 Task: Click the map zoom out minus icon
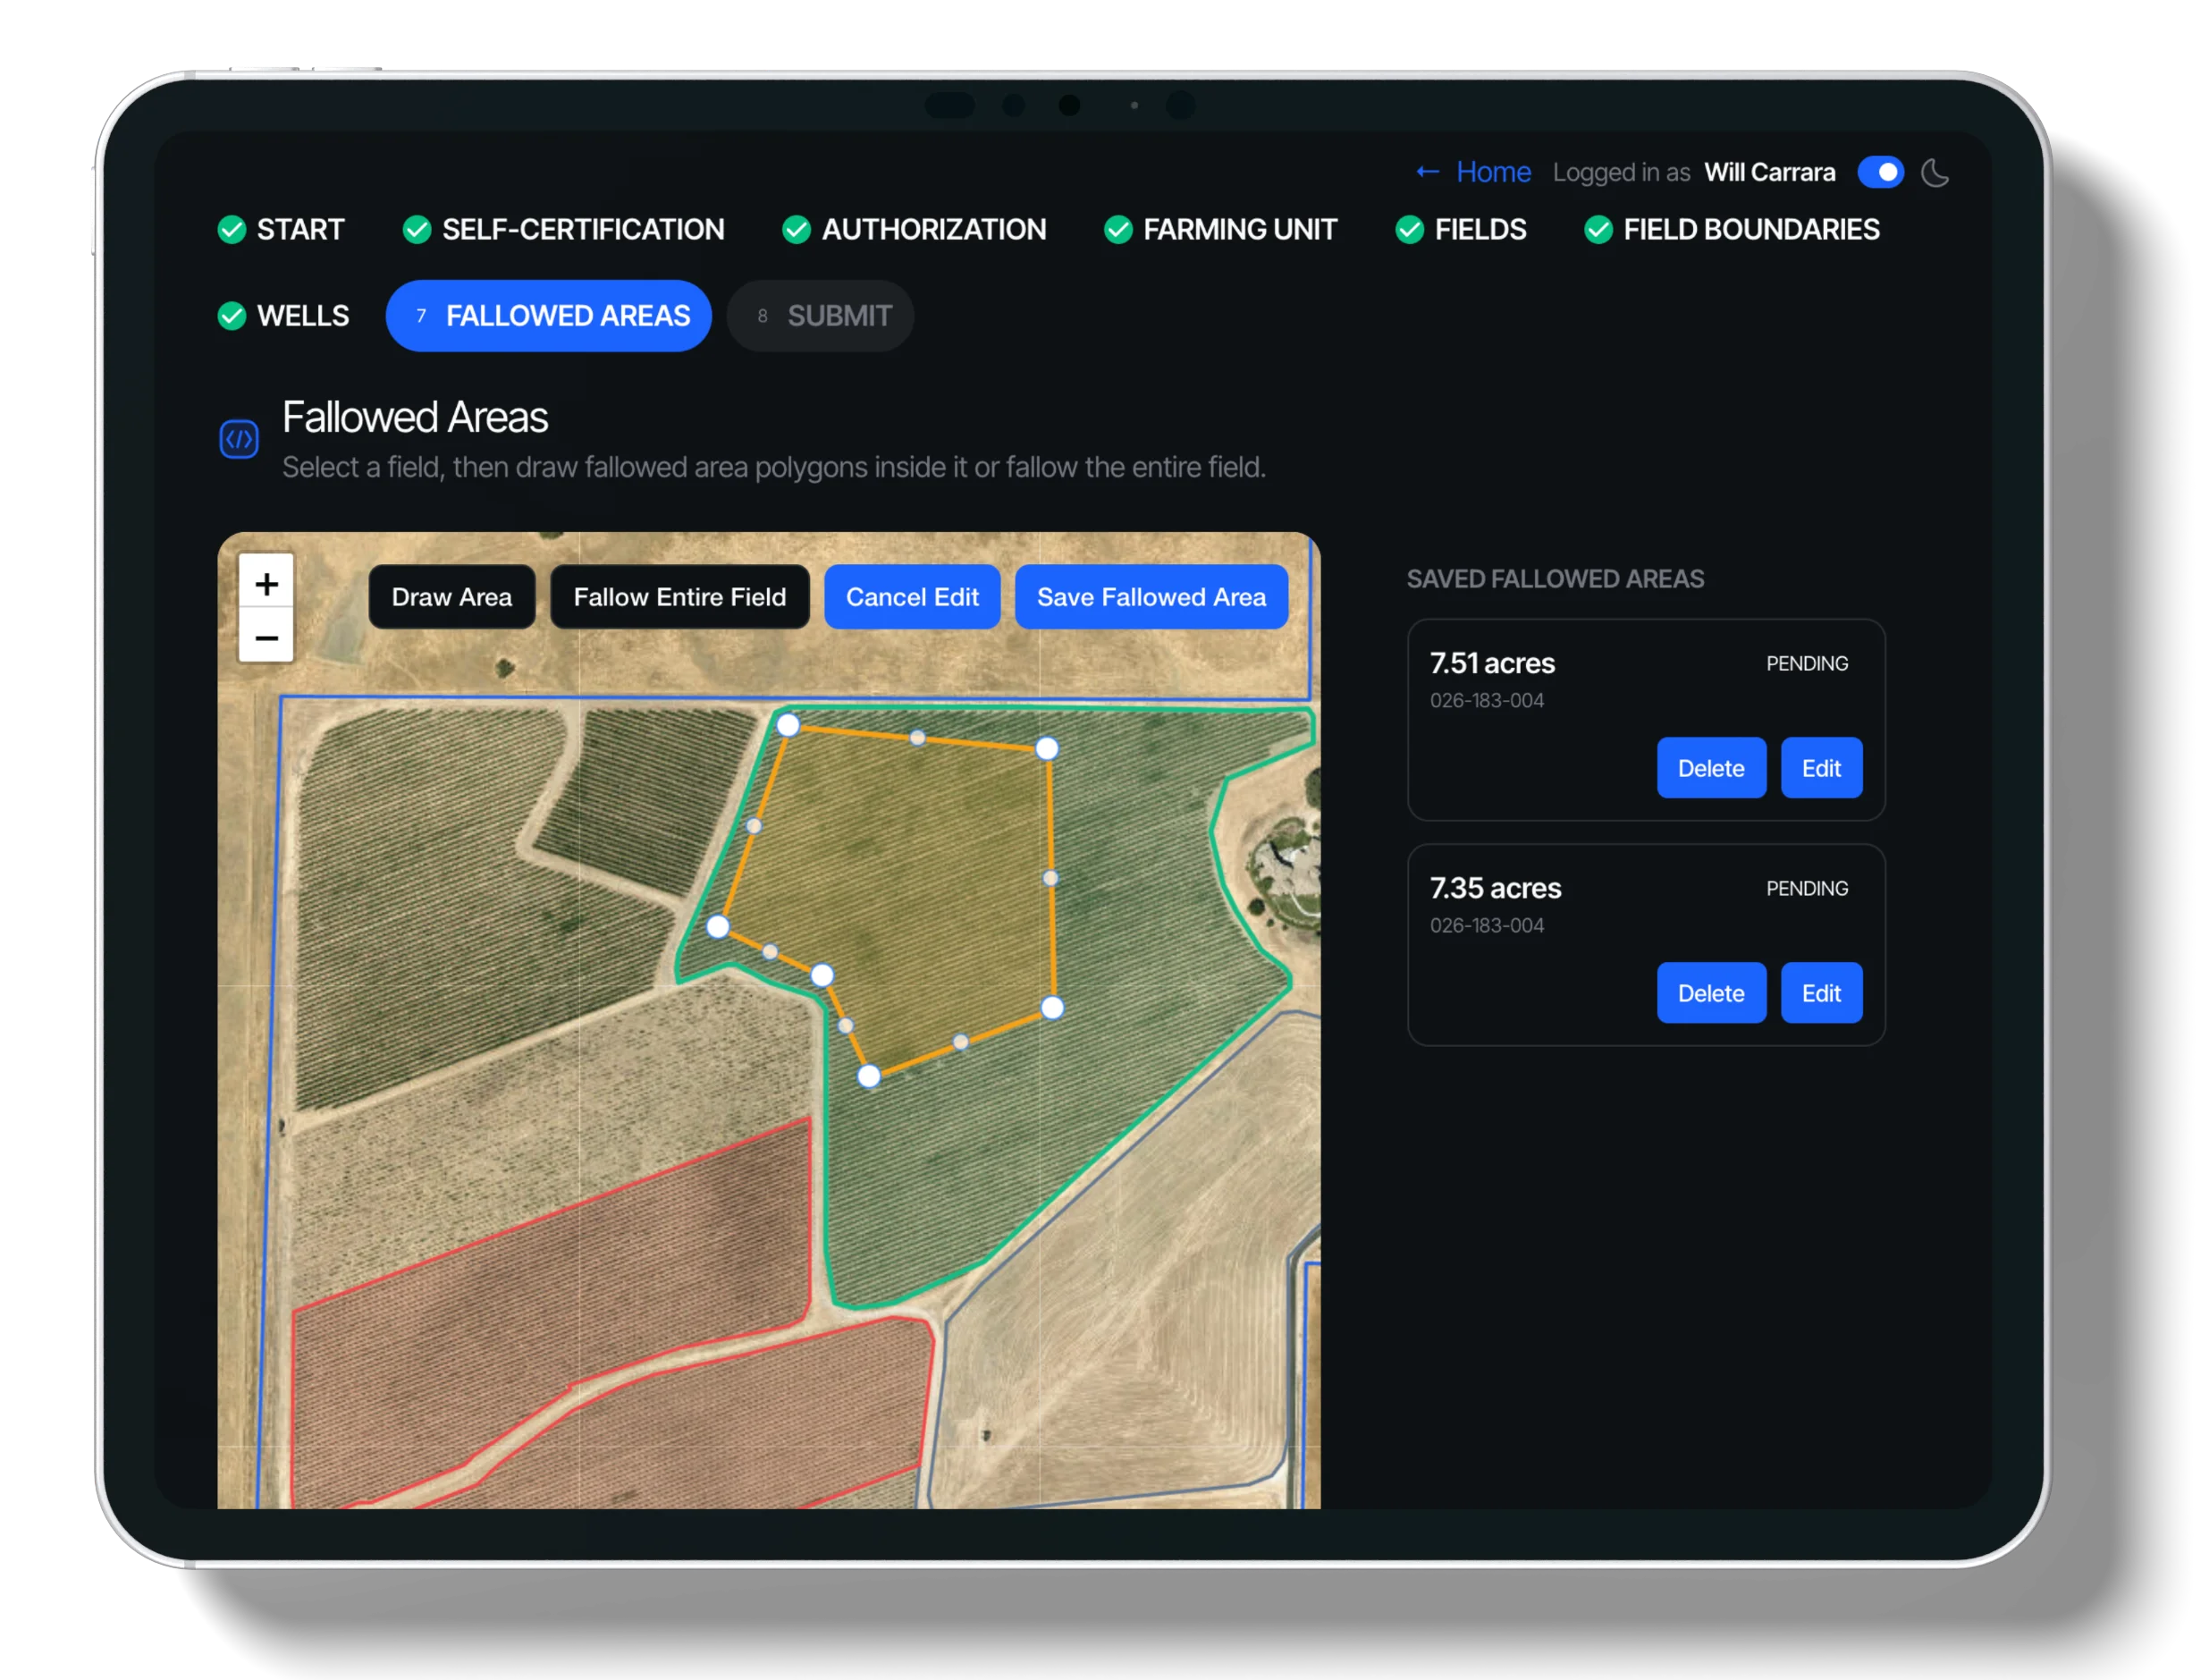pyautogui.click(x=266, y=638)
